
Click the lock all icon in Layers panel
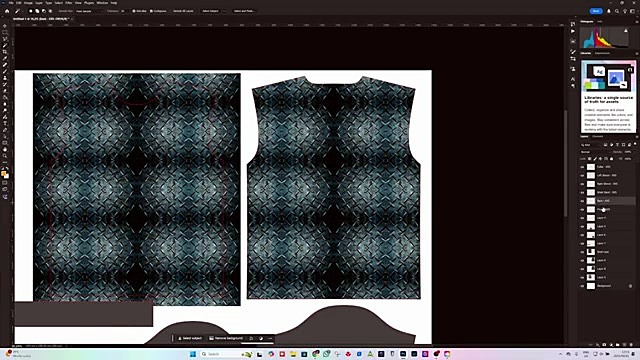(611, 159)
